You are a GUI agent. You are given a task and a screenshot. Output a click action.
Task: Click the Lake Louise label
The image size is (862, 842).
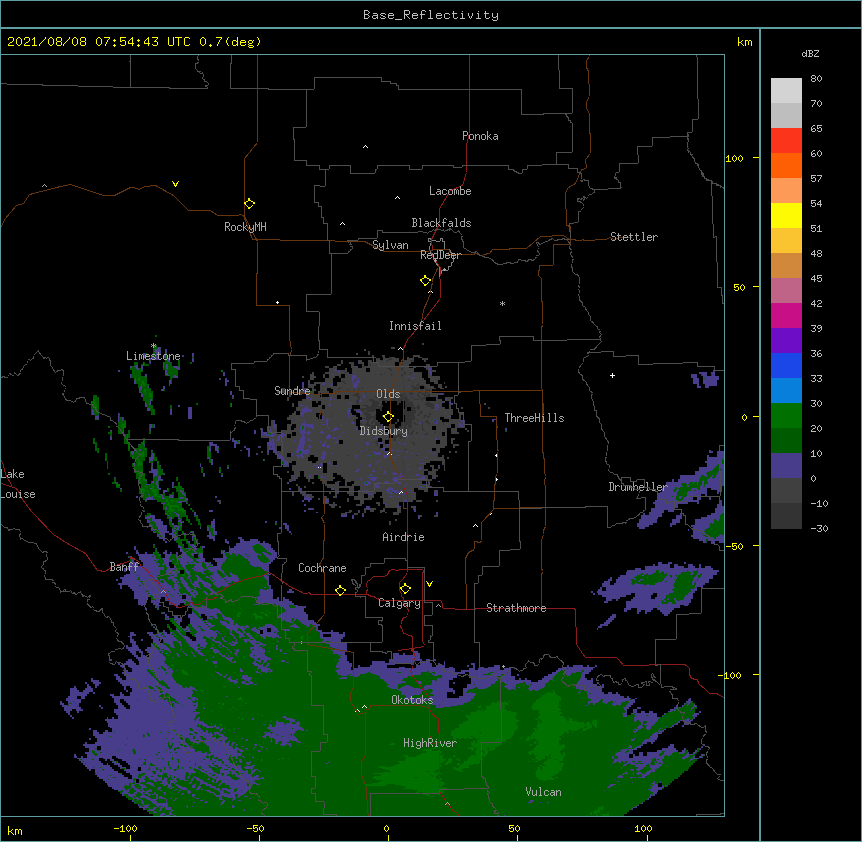[18, 484]
